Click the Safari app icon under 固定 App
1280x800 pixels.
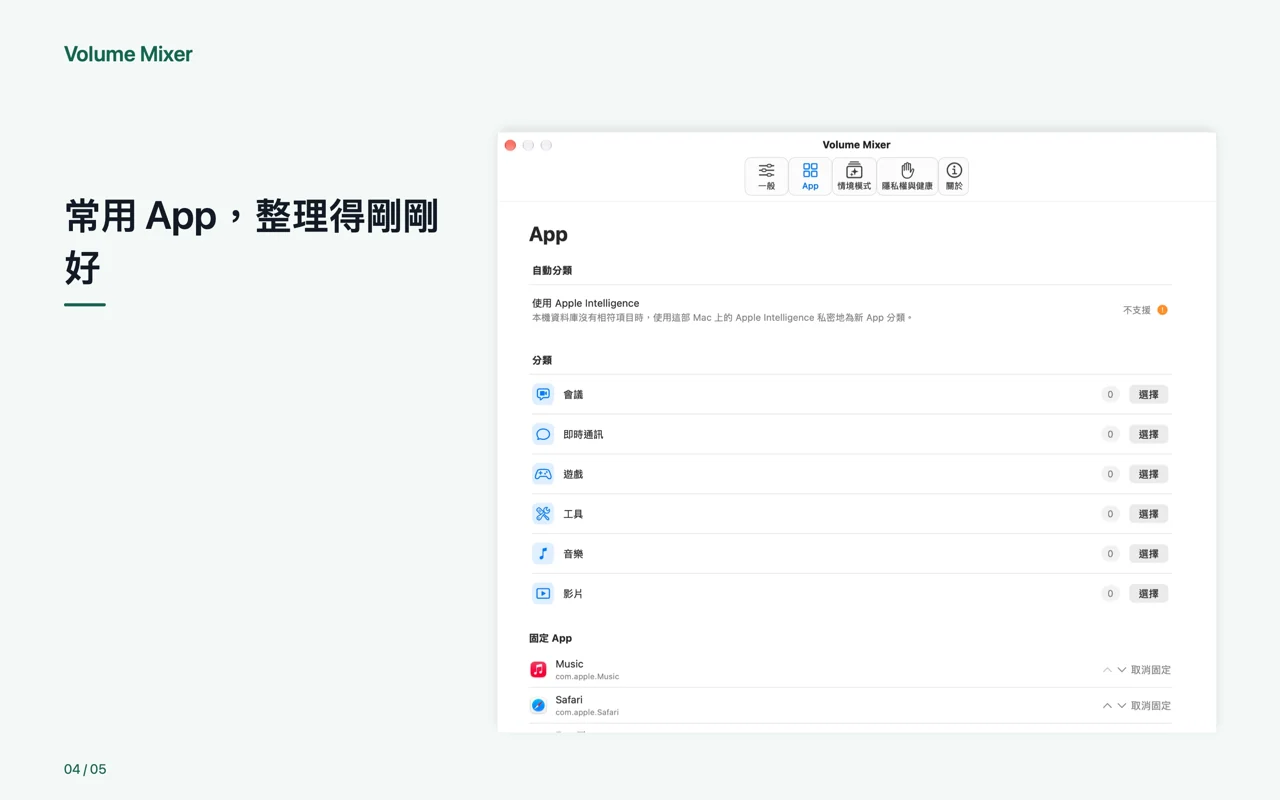point(538,705)
